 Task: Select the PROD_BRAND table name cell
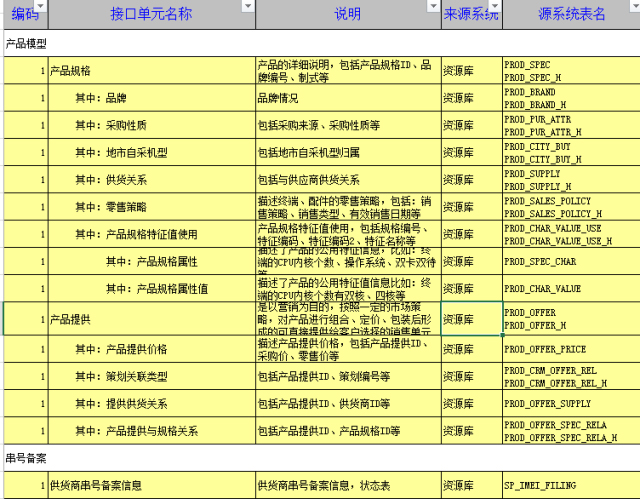pyautogui.click(x=571, y=98)
